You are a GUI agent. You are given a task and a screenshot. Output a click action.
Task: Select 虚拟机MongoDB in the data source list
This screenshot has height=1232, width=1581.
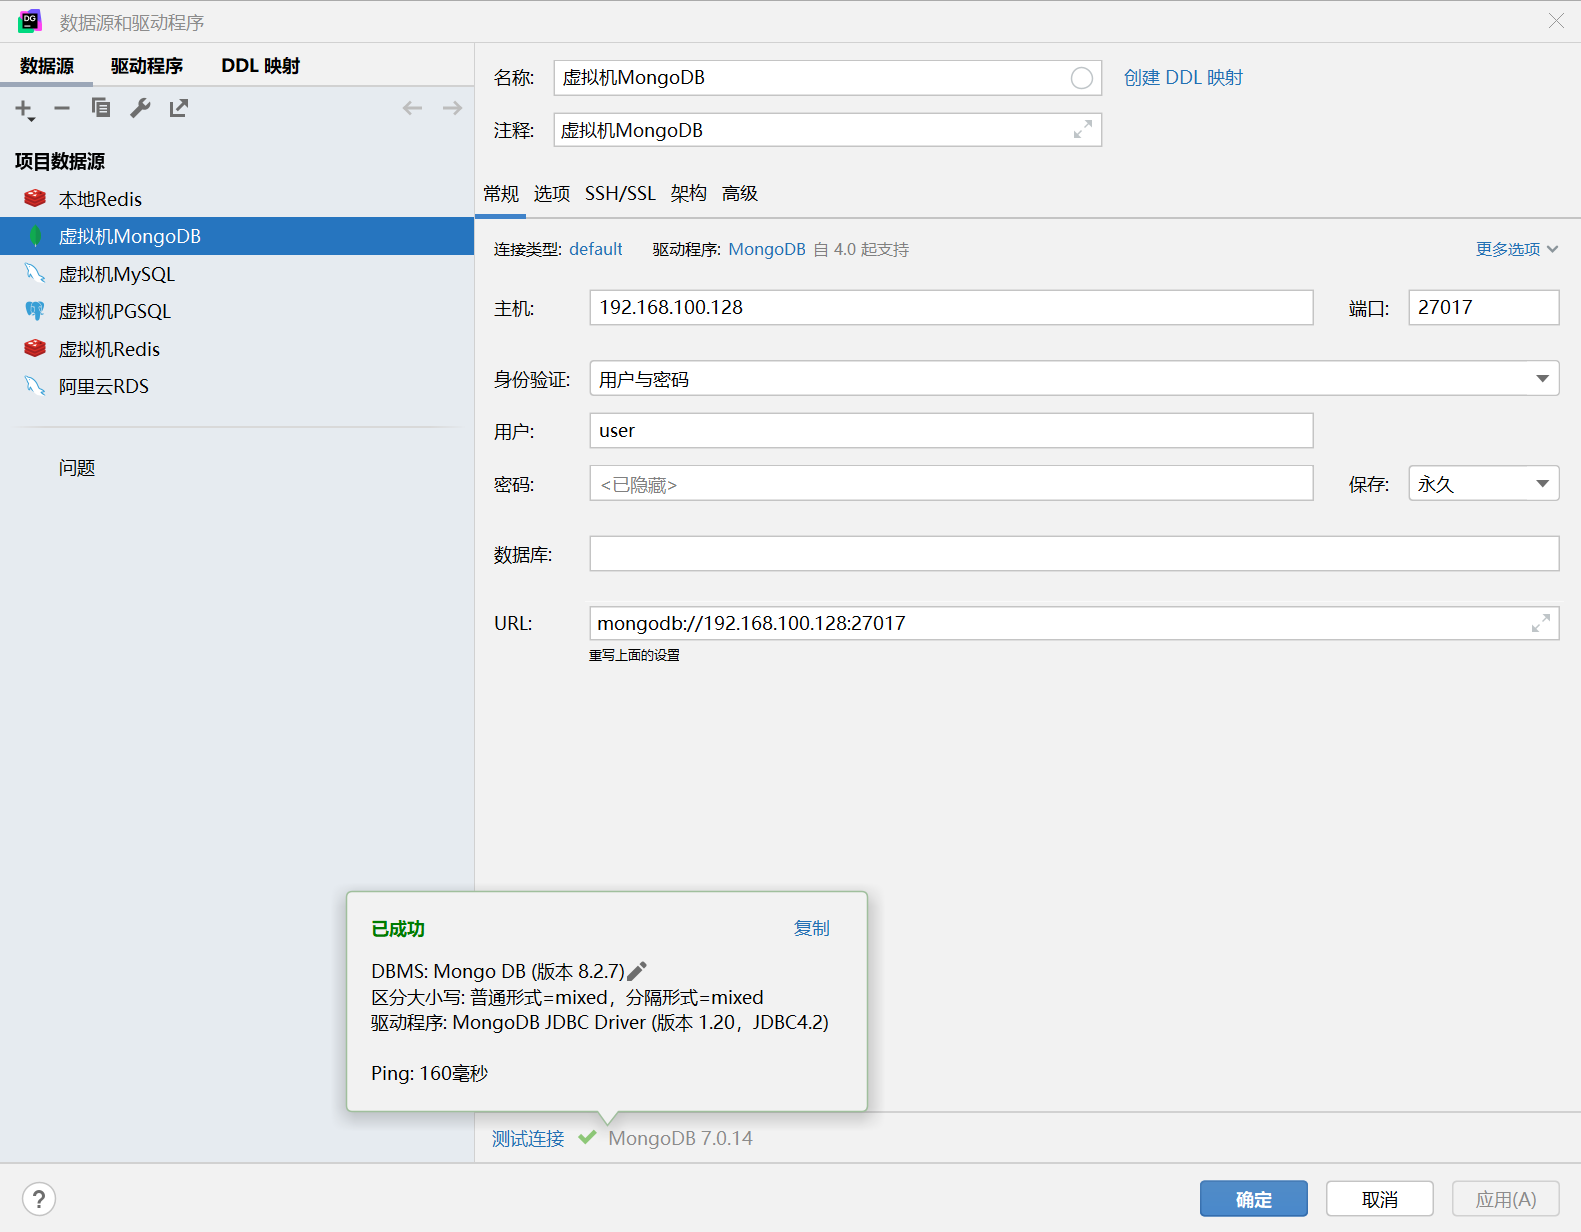coord(237,236)
